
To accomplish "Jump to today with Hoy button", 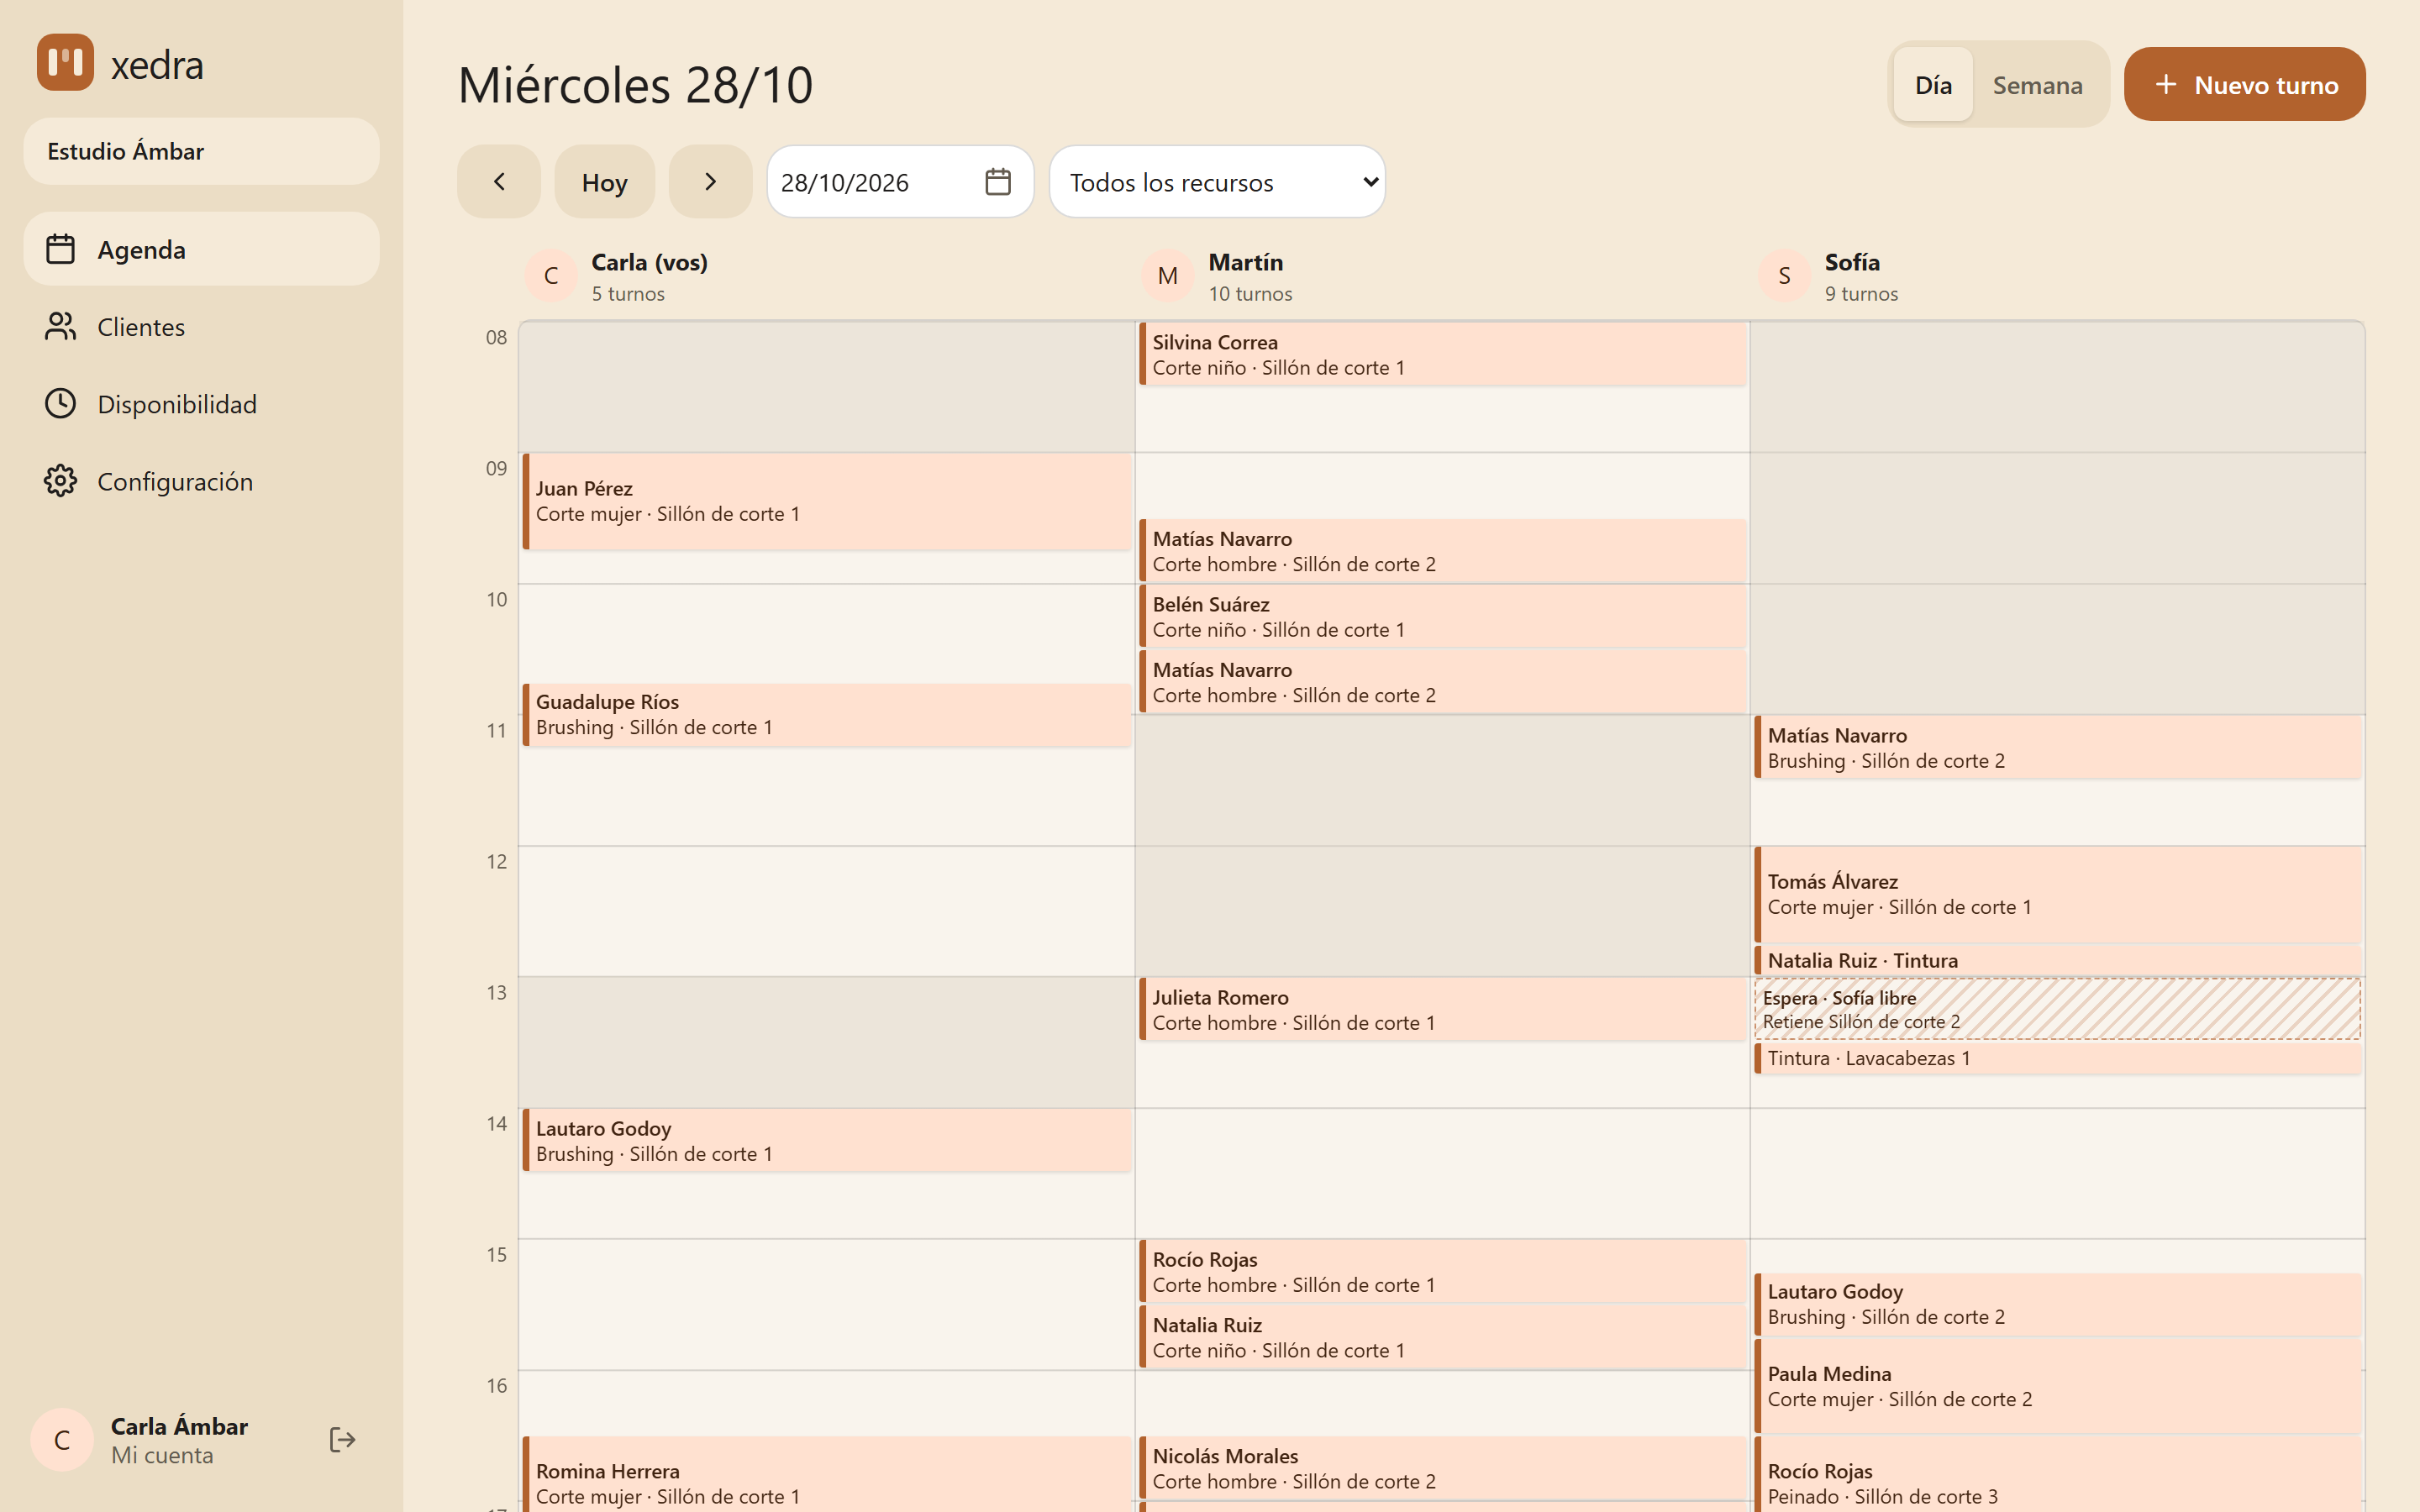I will pyautogui.click(x=604, y=182).
